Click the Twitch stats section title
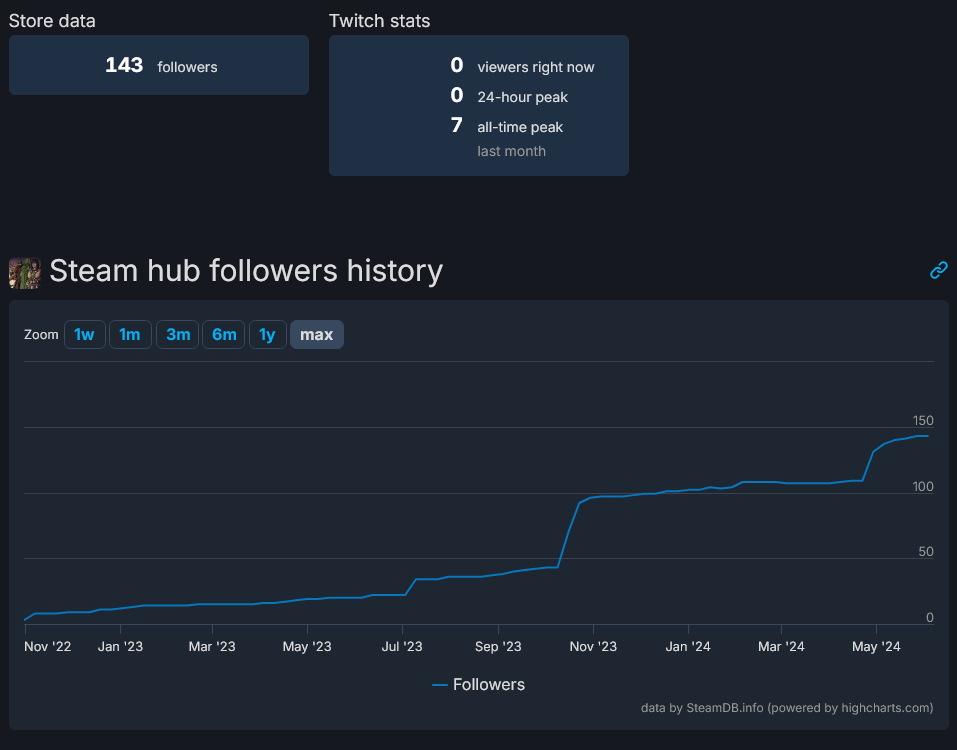 tap(379, 20)
